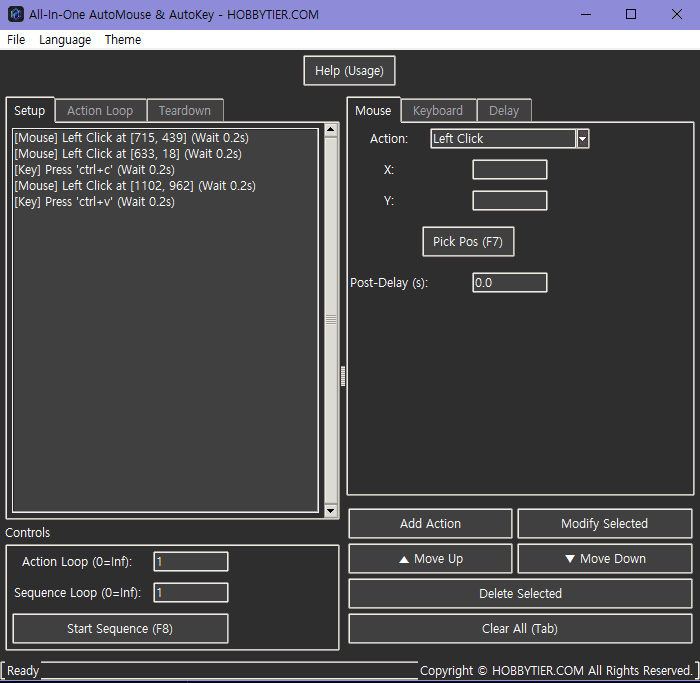Focus the Post-Delay input field
Image resolution: width=700 pixels, height=683 pixels.
point(510,283)
